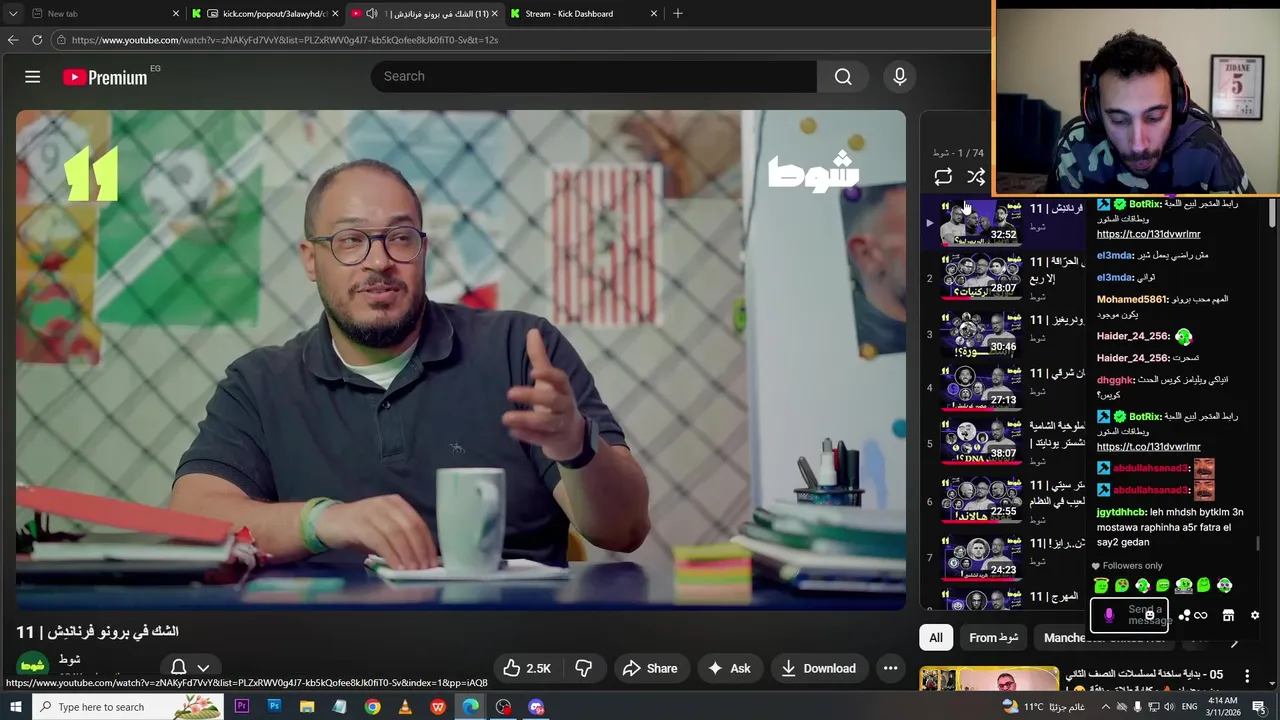
Task: Play the playlist video with duration 22:55
Action: point(982,500)
